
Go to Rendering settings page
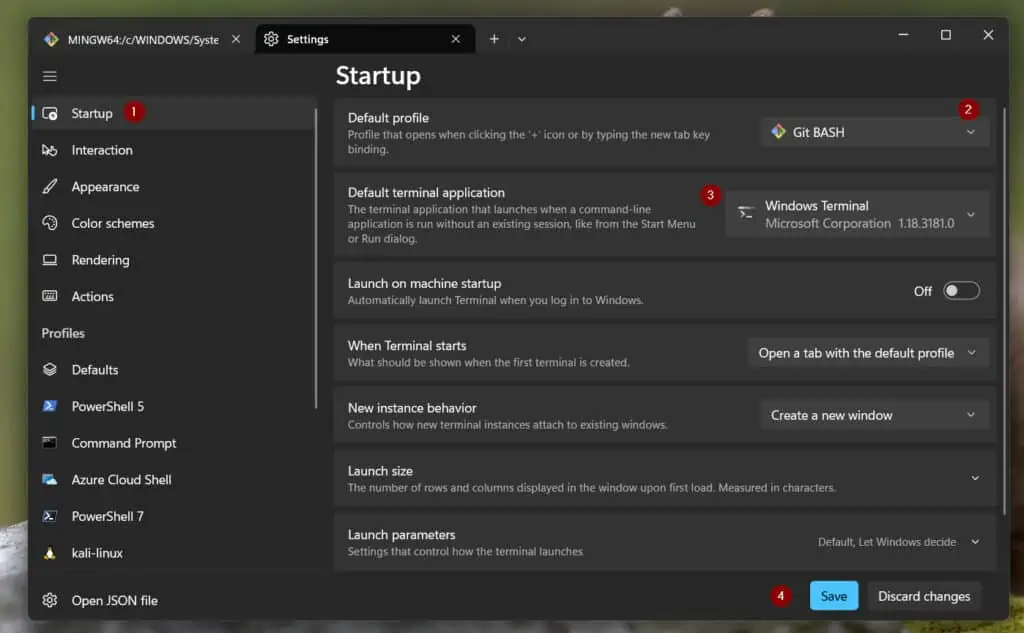pyautogui.click(x=173, y=260)
